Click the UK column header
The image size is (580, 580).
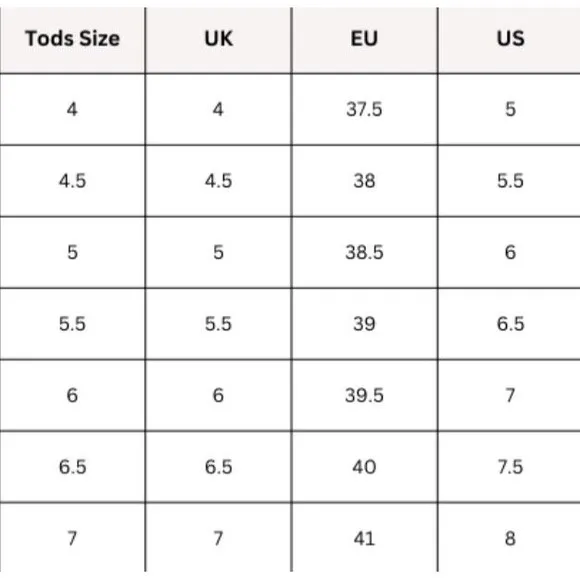coord(219,38)
